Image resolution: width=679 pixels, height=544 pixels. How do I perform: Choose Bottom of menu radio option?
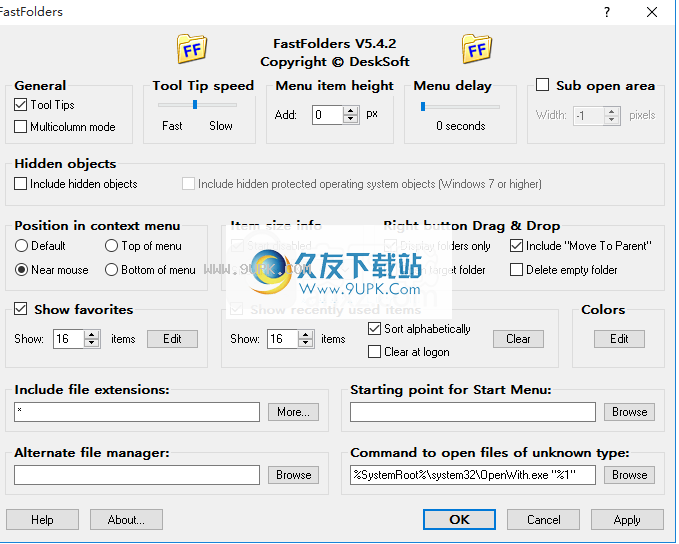pos(111,269)
